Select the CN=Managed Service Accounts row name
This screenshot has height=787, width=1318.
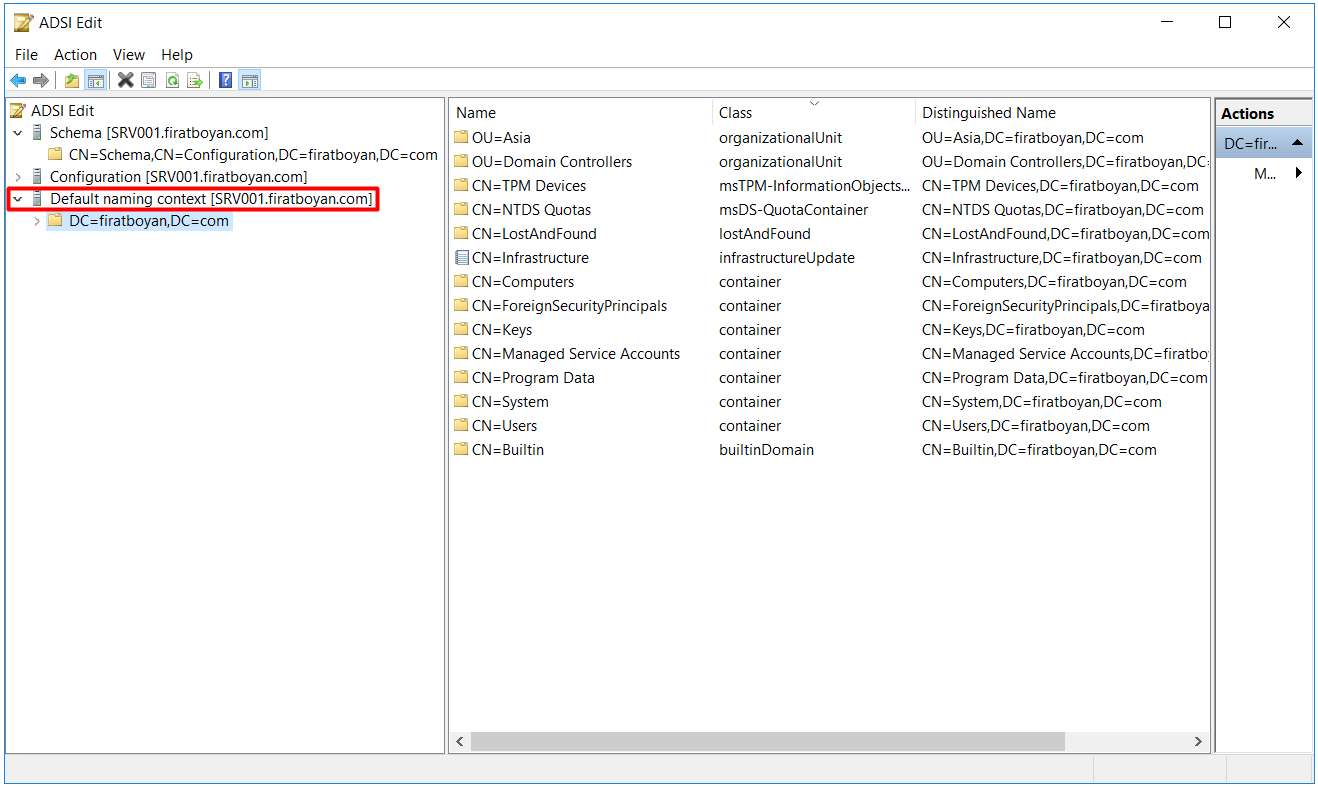[x=576, y=354]
